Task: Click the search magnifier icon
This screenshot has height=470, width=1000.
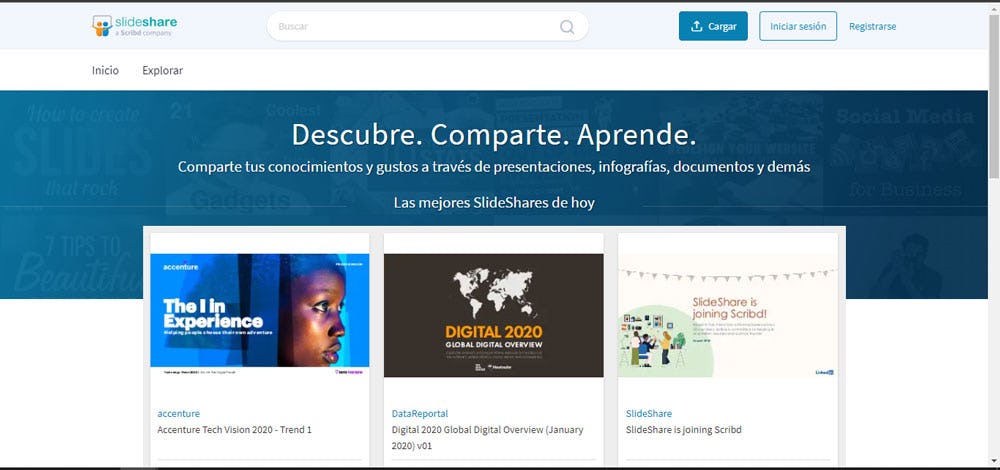Action: point(567,27)
